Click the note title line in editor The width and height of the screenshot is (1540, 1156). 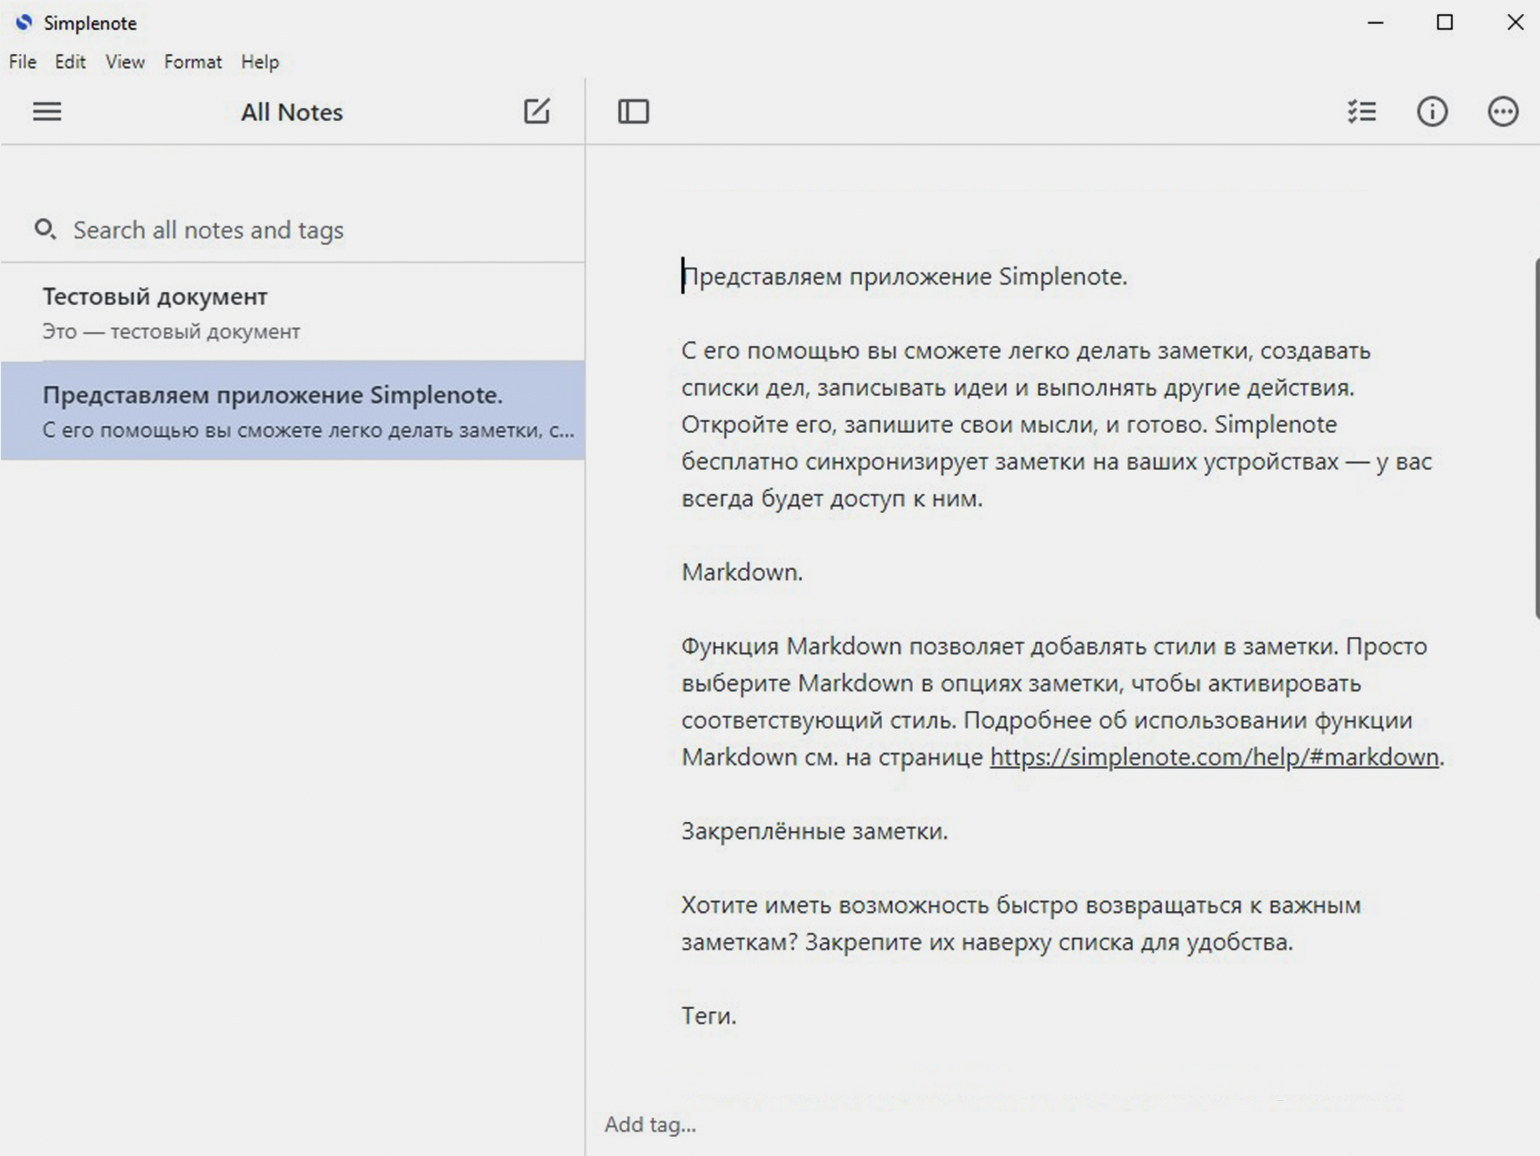click(x=904, y=276)
